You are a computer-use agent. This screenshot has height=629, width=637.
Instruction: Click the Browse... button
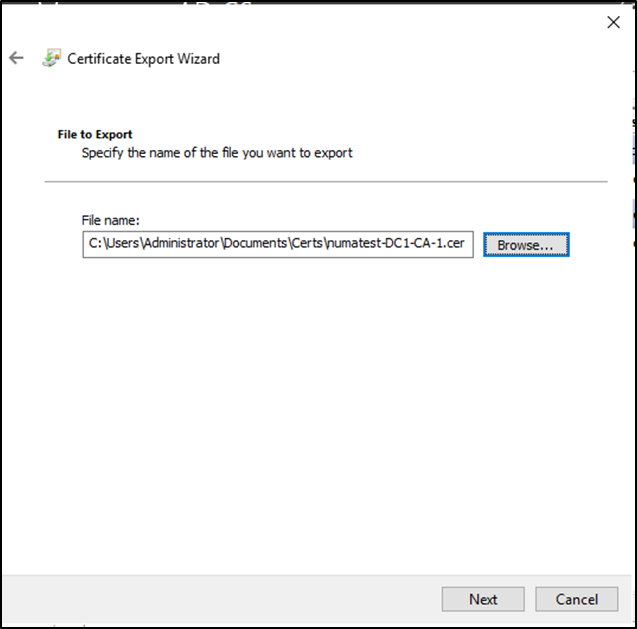click(x=526, y=245)
